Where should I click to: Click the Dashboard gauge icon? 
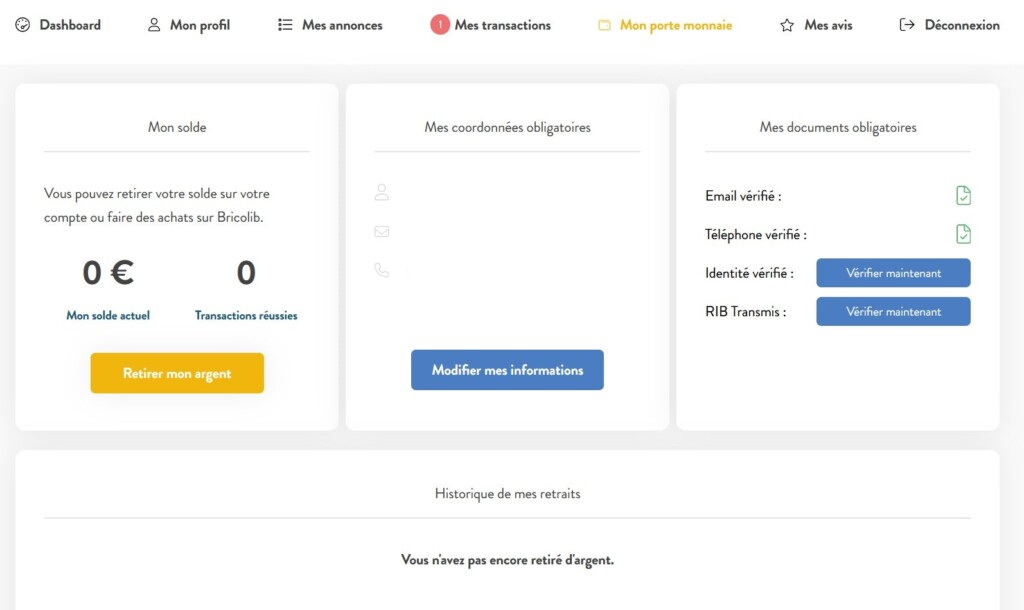23,25
